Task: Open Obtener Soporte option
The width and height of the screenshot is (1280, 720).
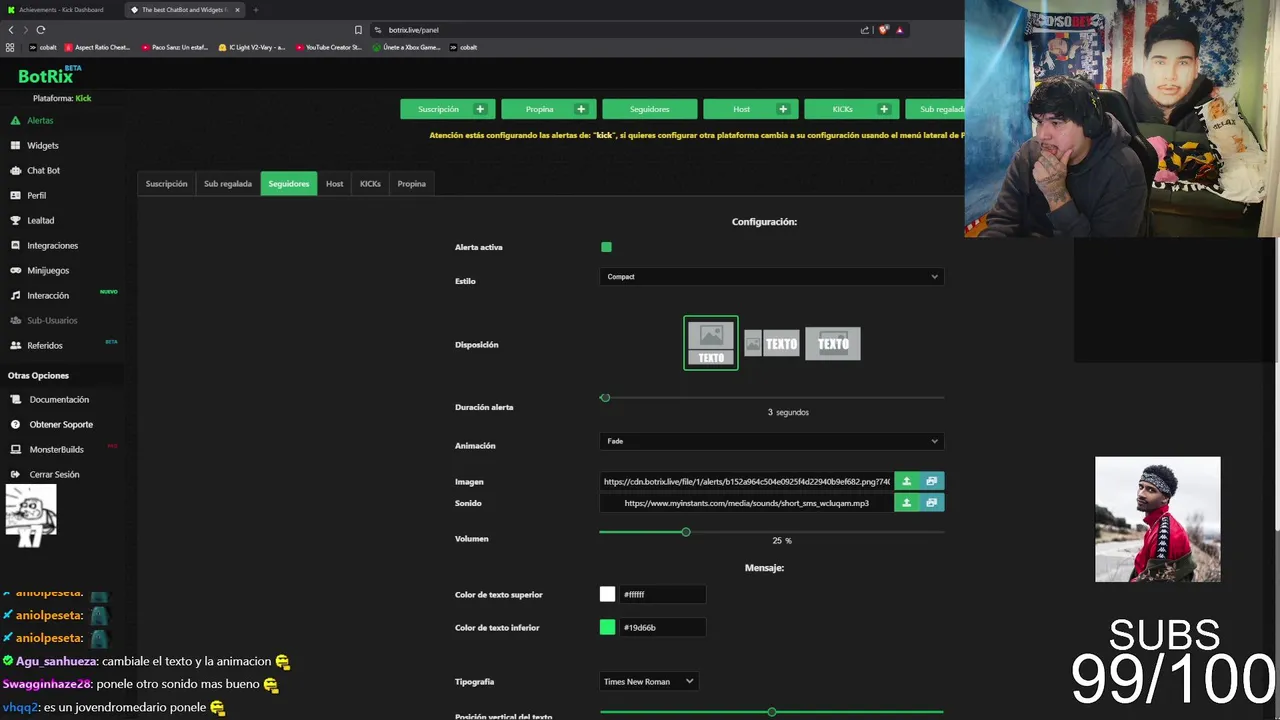Action: [x=61, y=424]
